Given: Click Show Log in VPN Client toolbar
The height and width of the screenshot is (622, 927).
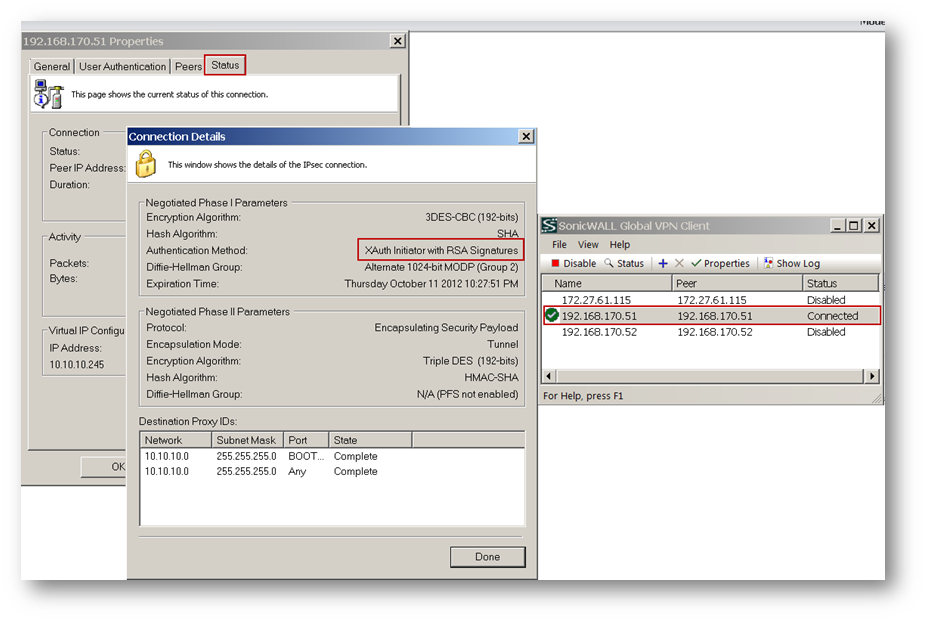Looking at the screenshot, I should point(792,263).
